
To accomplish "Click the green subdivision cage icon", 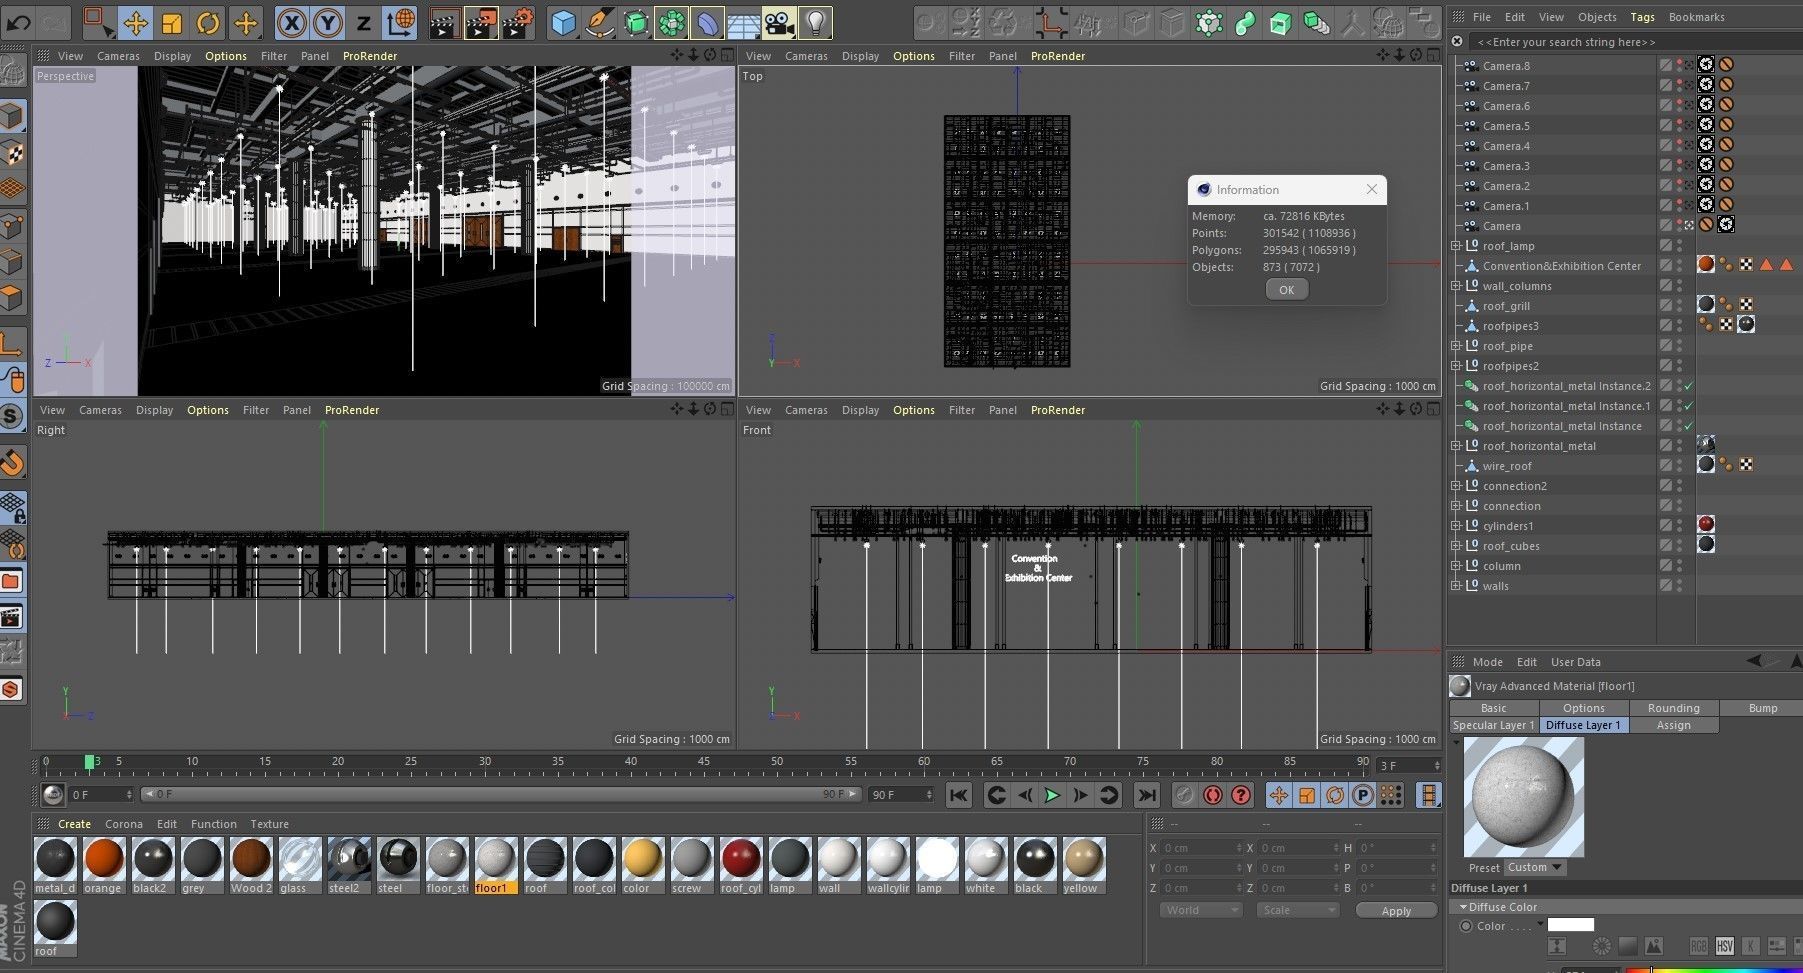I will (636, 22).
